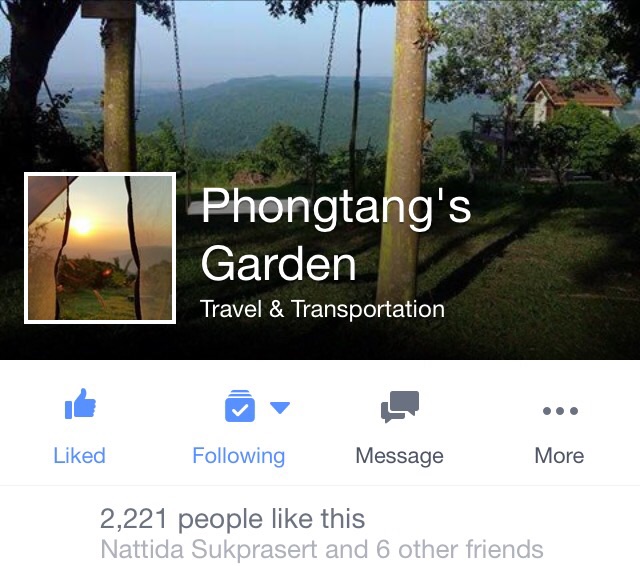The width and height of the screenshot is (640, 566).
Task: Tap the sun inside the profile picture
Action: click(x=82, y=226)
